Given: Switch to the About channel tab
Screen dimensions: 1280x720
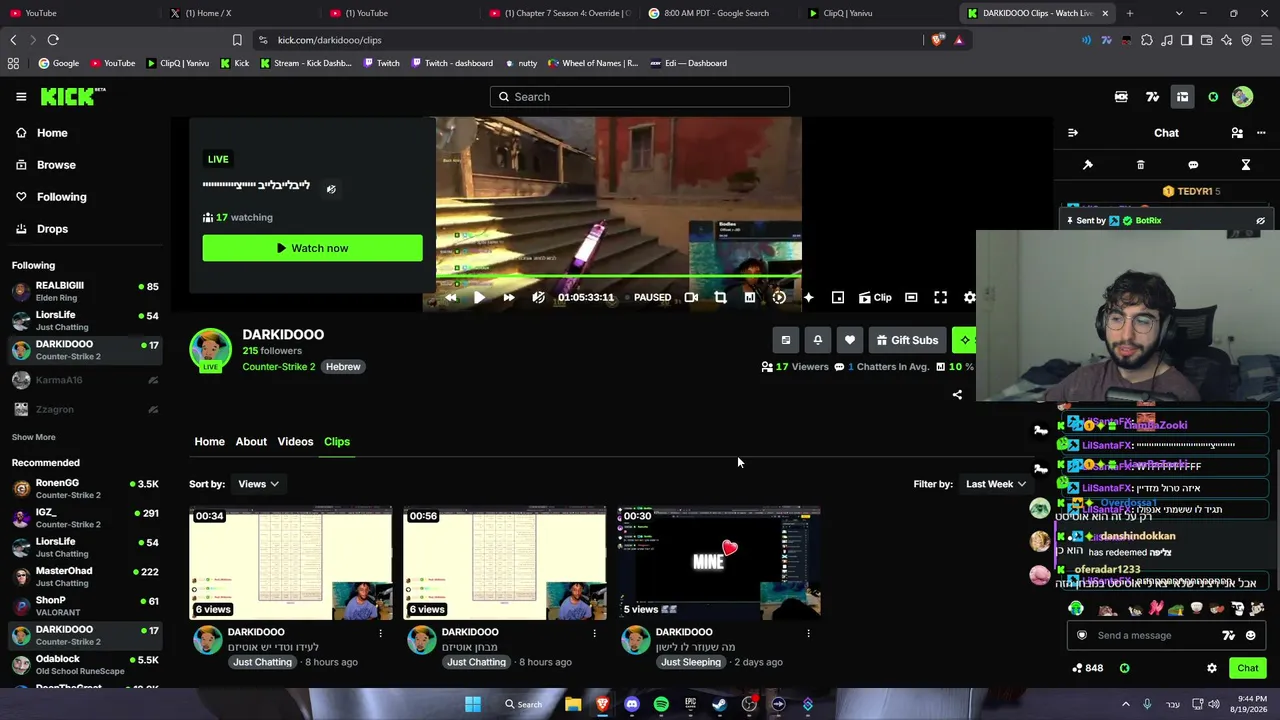Looking at the screenshot, I should 251,441.
